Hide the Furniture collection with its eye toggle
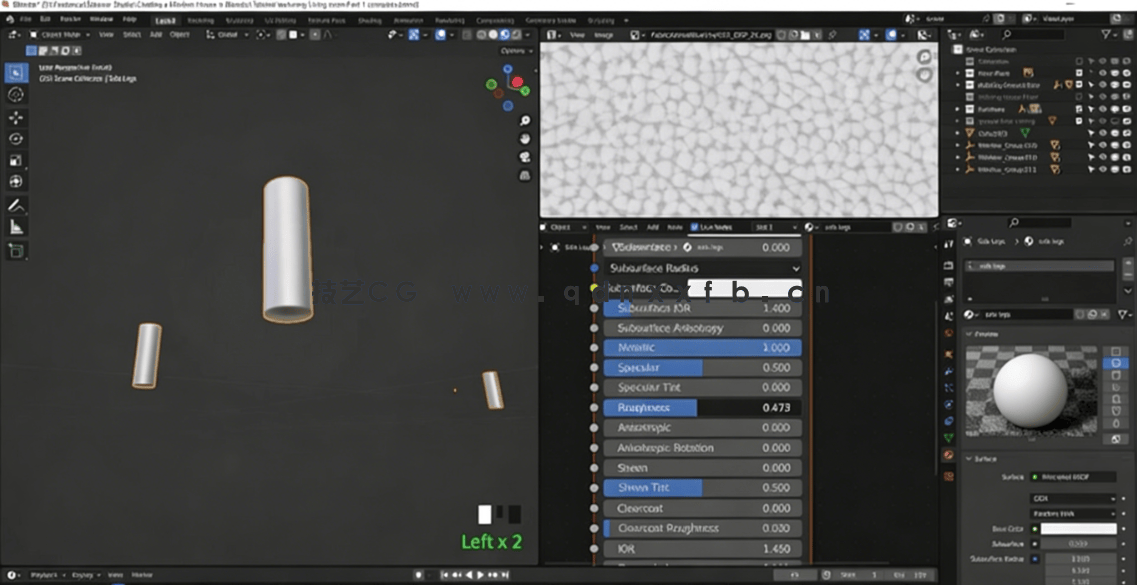 tap(1102, 108)
